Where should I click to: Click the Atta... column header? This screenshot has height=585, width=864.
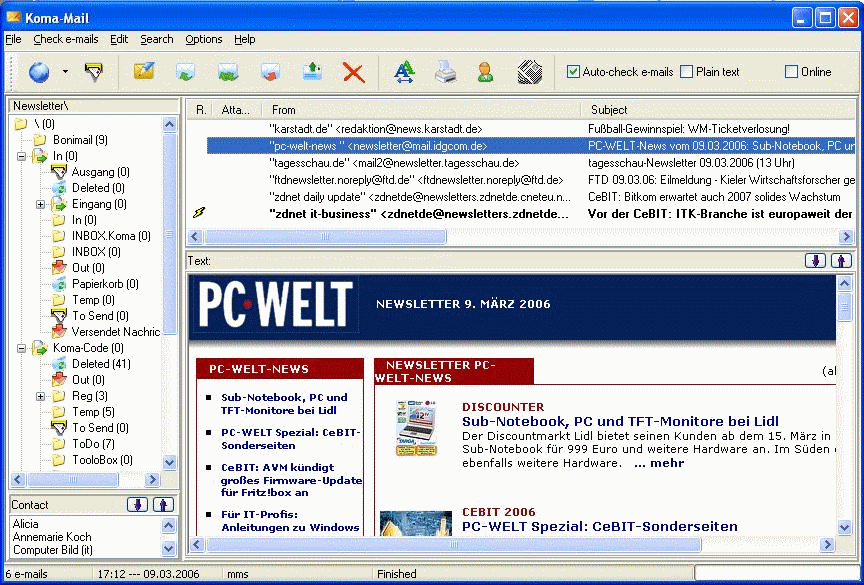pyautogui.click(x=237, y=110)
